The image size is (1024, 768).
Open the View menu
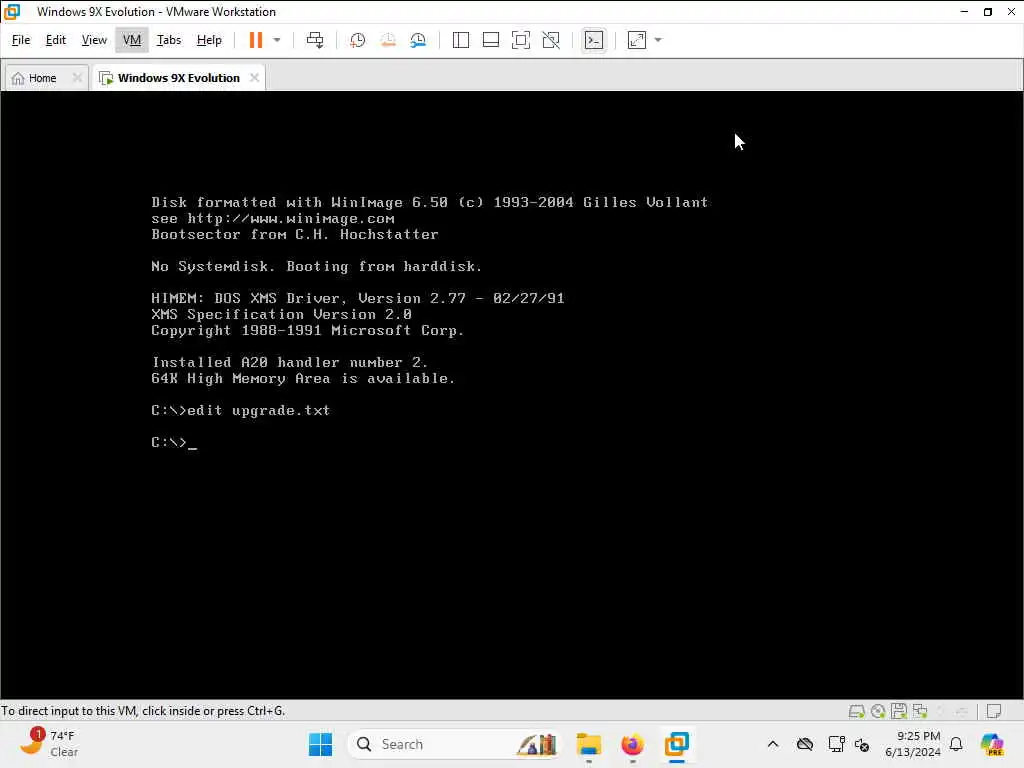[94, 40]
